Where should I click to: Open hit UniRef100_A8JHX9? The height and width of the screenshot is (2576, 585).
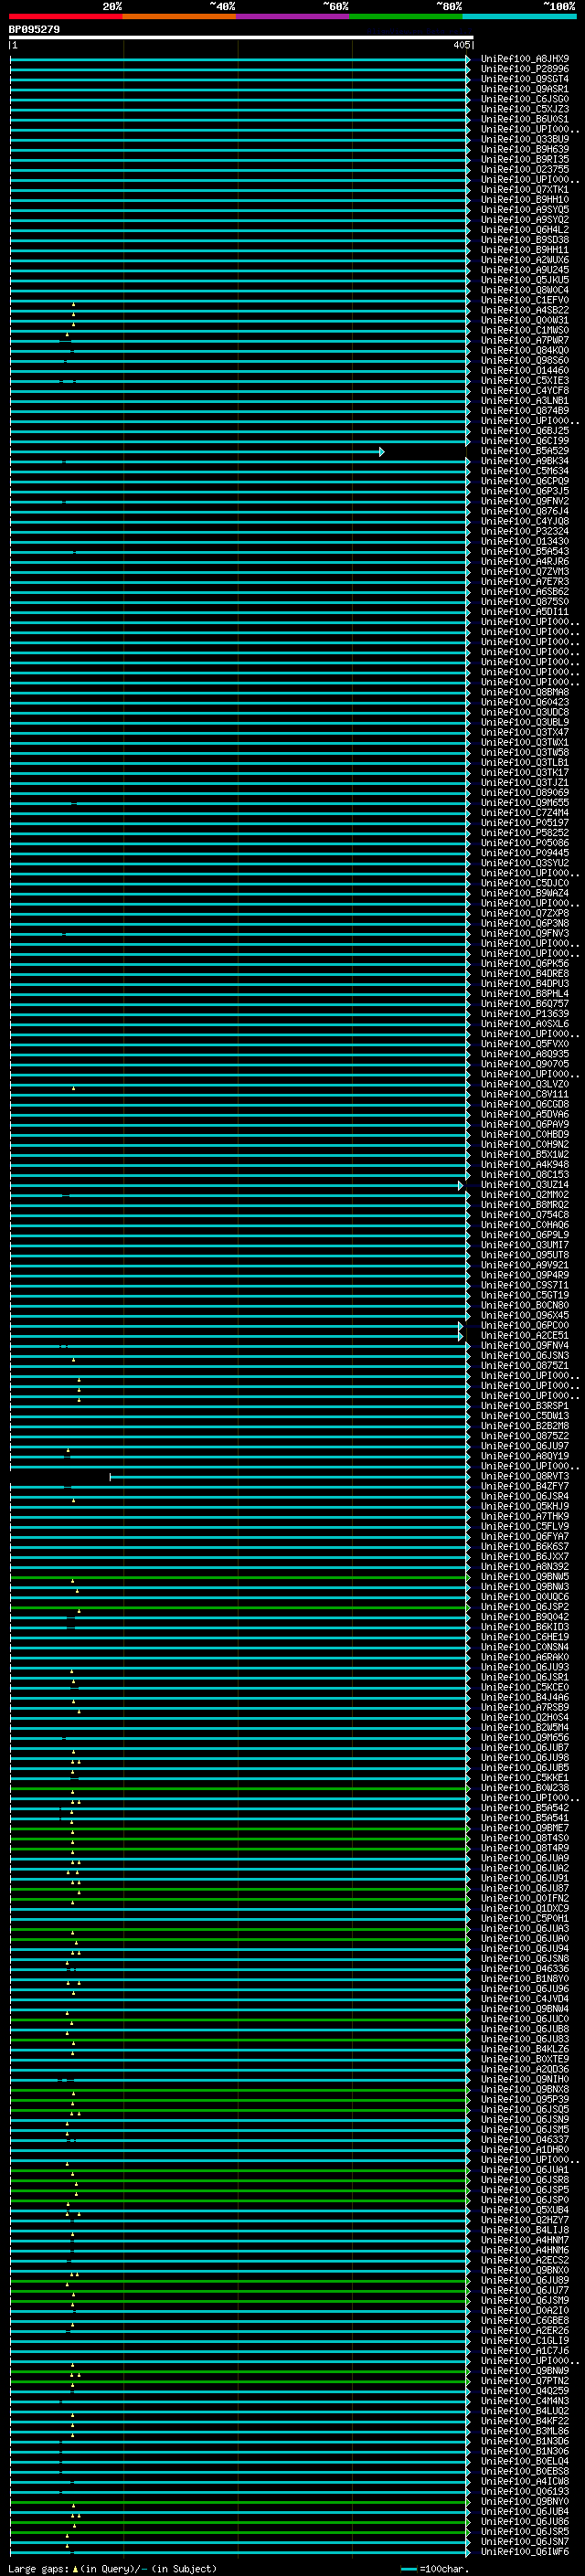click(525, 59)
